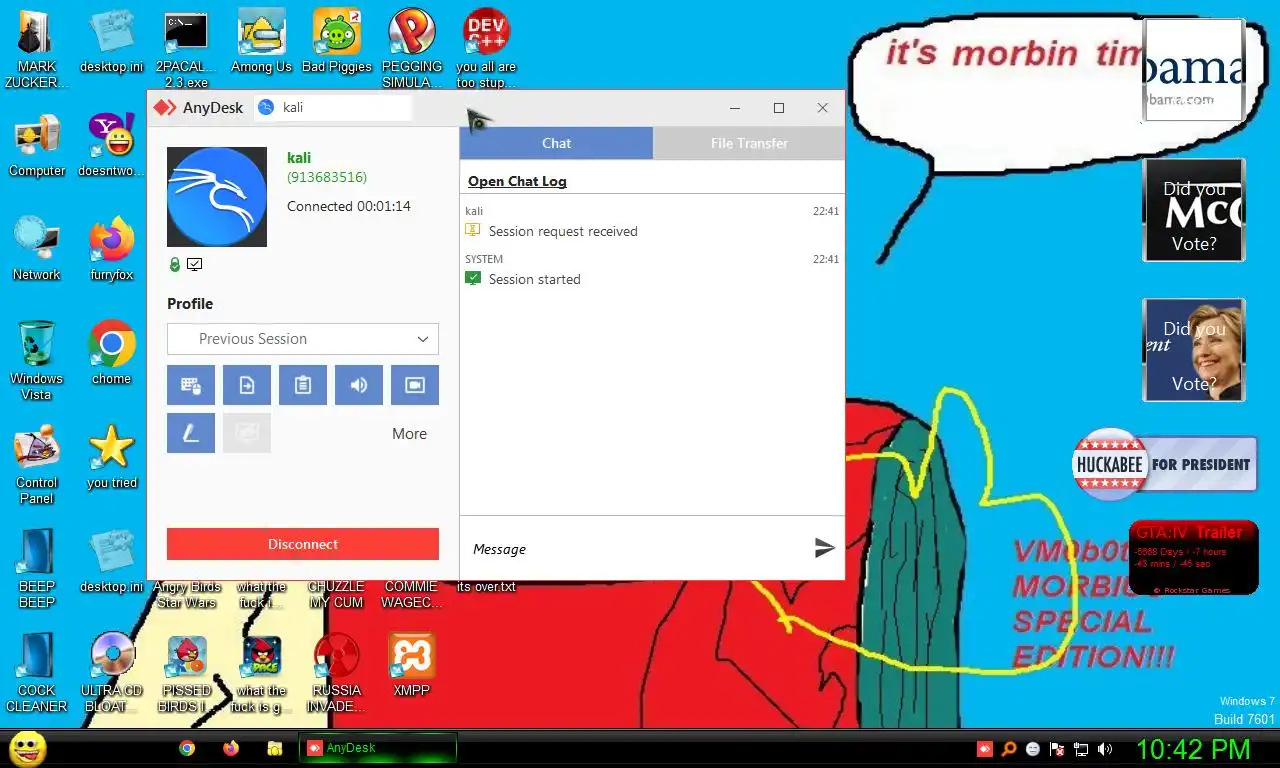Screen dimensions: 1280x768
Task: Click the orange magnifier tray icon
Action: tap(1009, 749)
